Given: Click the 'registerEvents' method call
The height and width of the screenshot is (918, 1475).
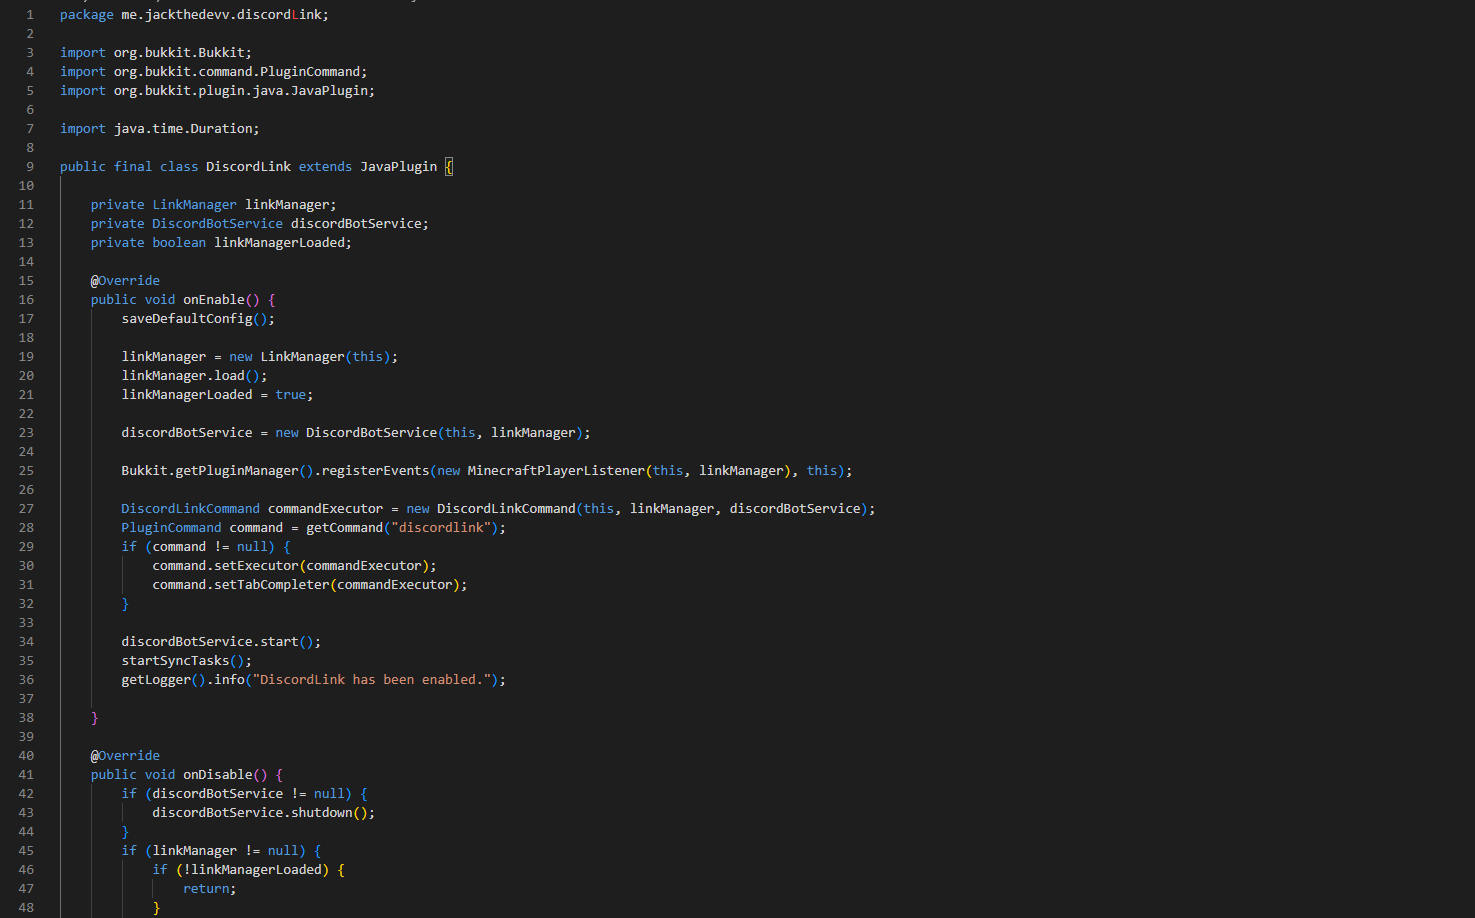Looking at the screenshot, I should click(x=375, y=471).
